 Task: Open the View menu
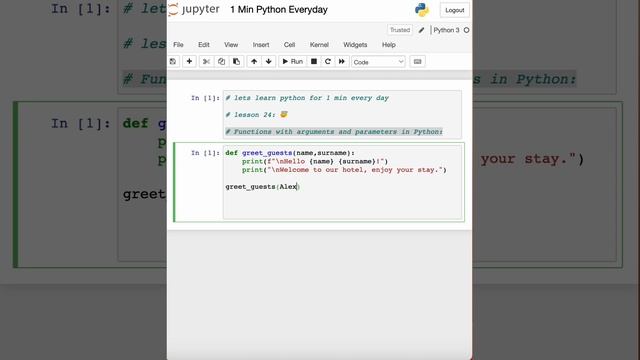[231, 45]
